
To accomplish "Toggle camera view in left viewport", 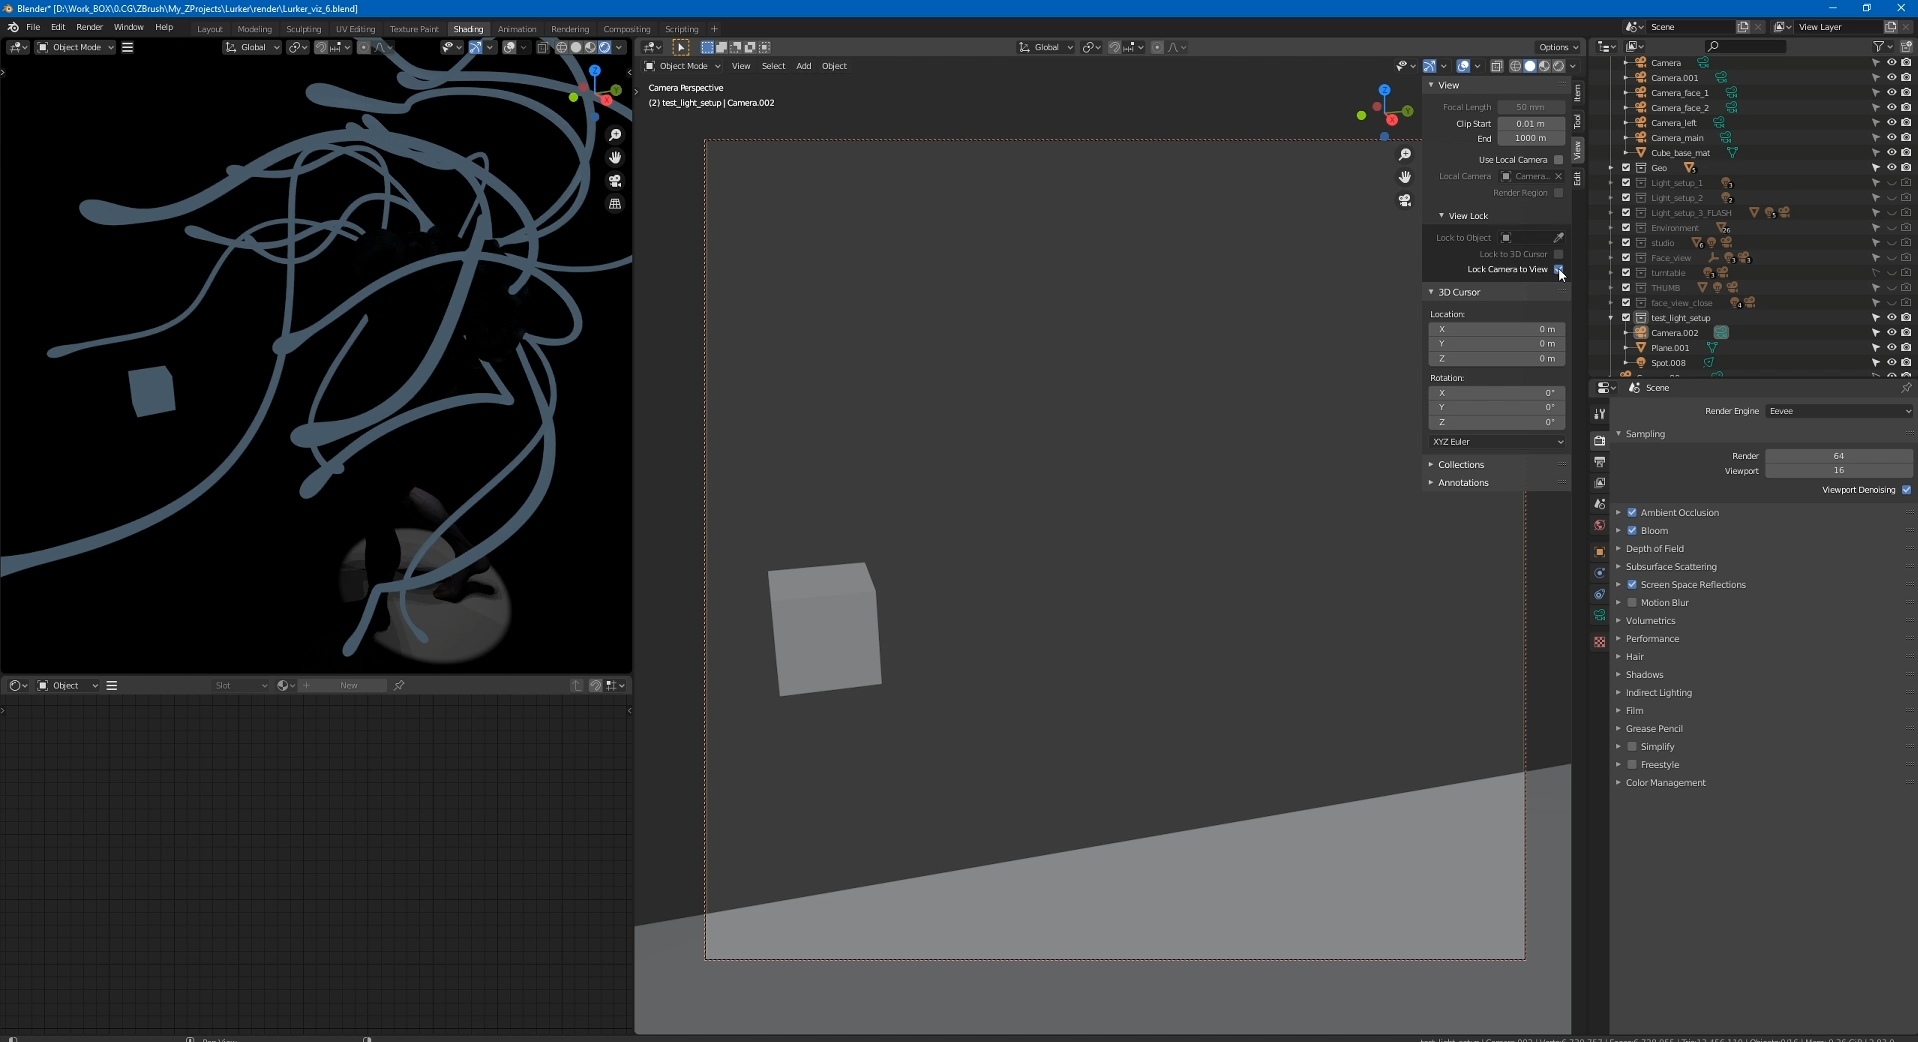I will 615,181.
